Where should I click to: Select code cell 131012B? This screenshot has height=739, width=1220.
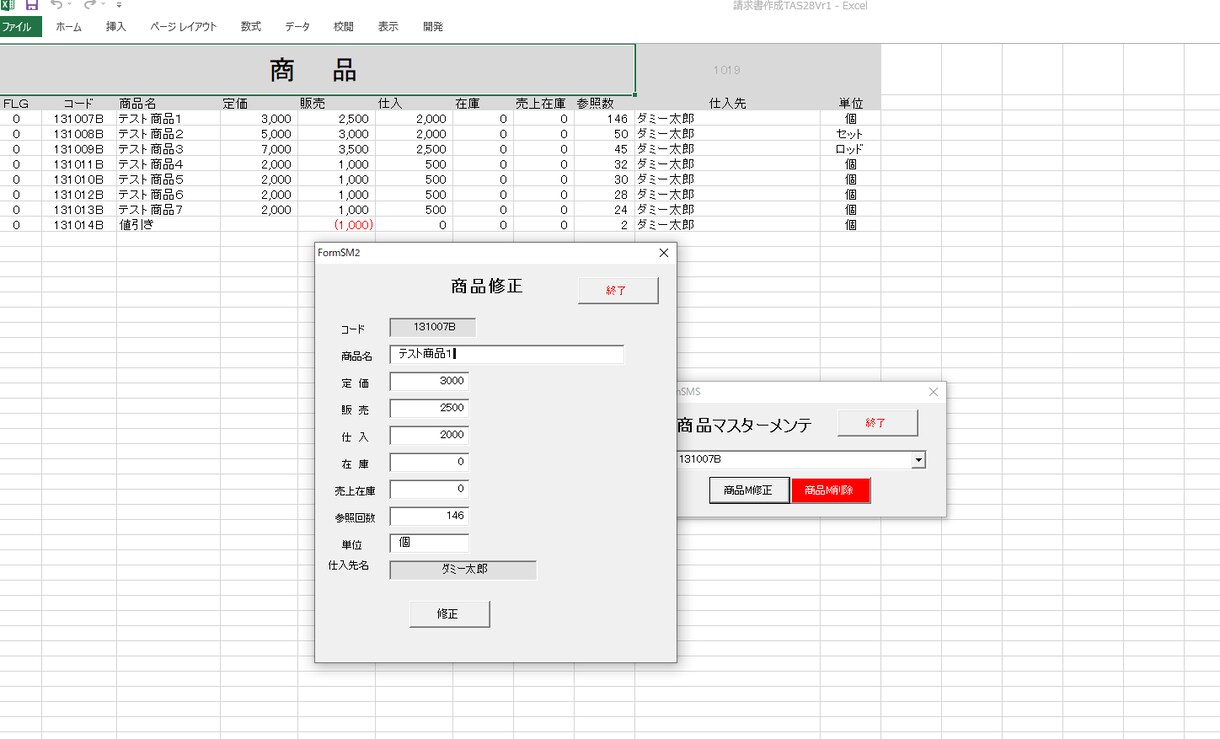pyautogui.click(x=79, y=195)
